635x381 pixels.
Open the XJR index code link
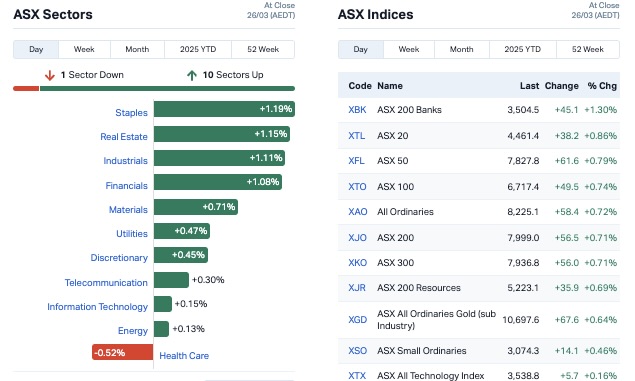click(357, 288)
